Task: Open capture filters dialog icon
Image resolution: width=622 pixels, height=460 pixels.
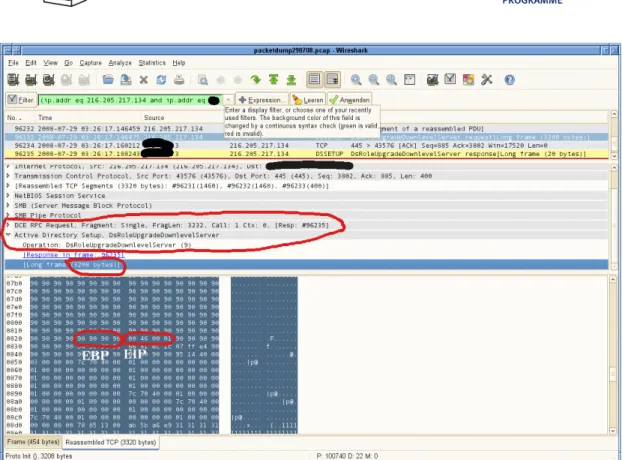Action: click(x=432, y=80)
